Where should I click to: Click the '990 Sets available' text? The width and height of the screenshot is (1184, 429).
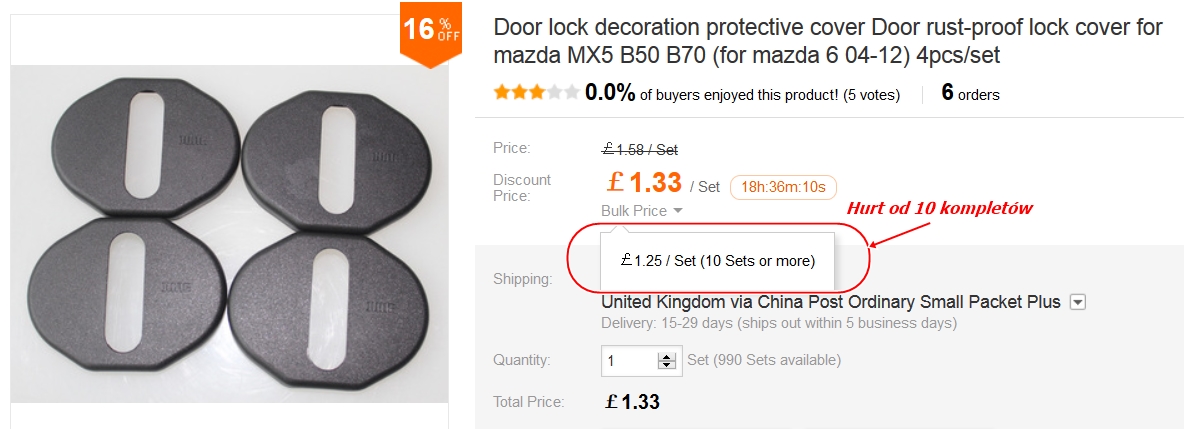coord(764,360)
